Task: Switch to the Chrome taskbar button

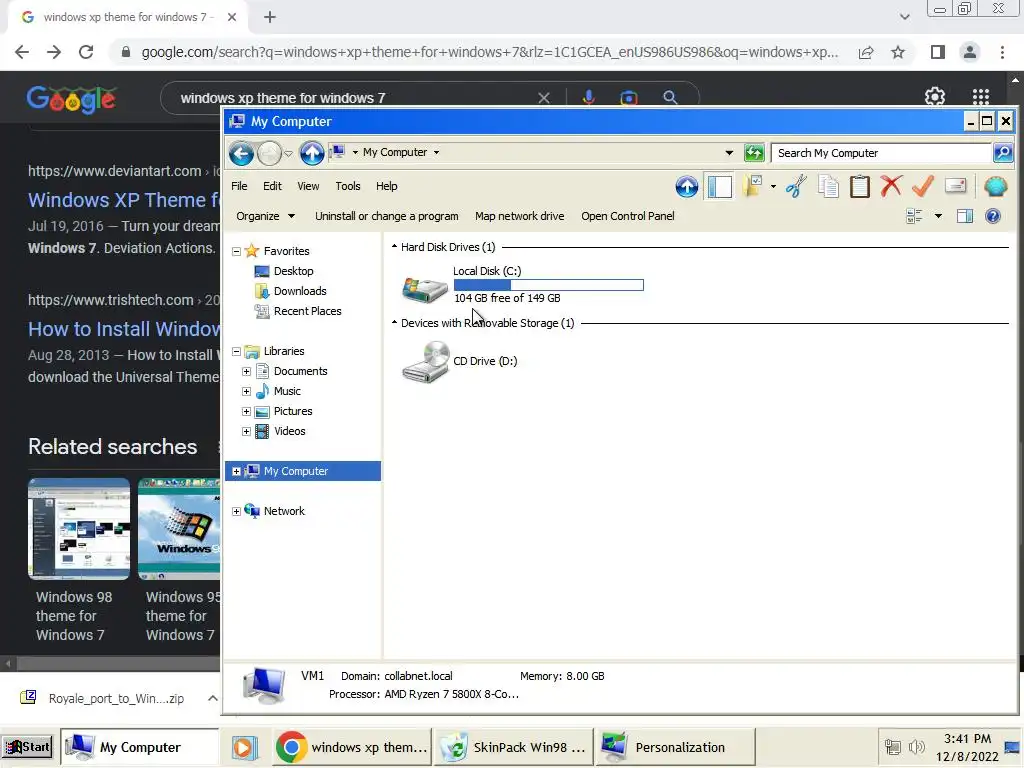Action: click(x=353, y=747)
